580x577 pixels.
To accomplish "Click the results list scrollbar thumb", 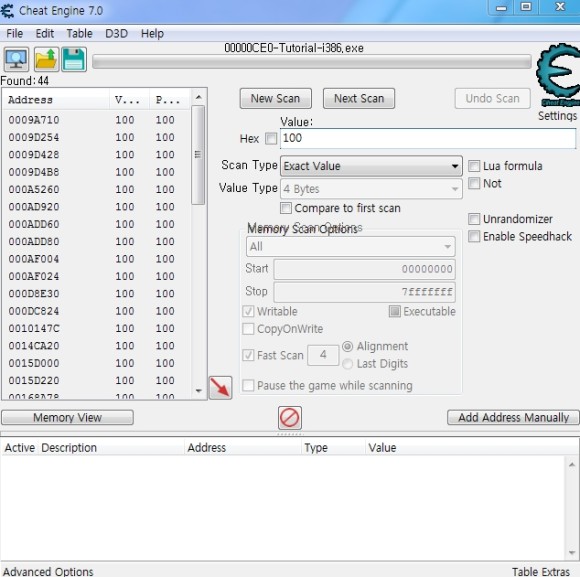I will (198, 155).
